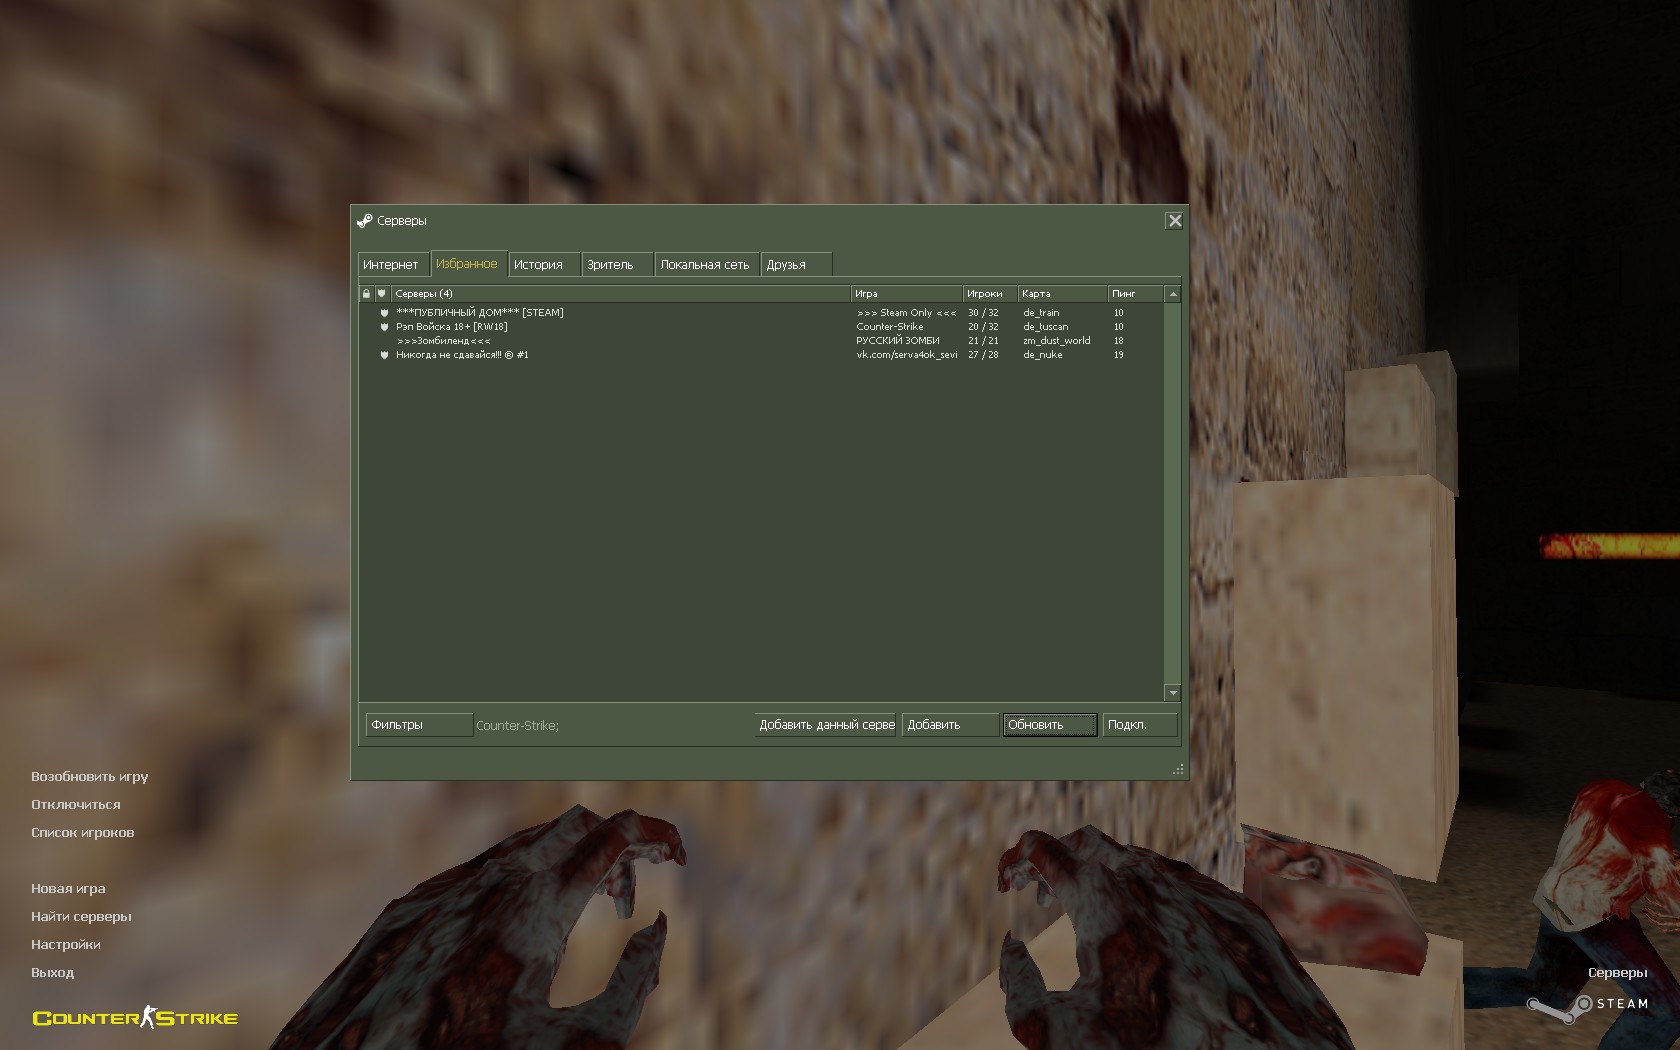Click the scrollbar down arrow
Screen dimensions: 1680x1050
point(1173,693)
